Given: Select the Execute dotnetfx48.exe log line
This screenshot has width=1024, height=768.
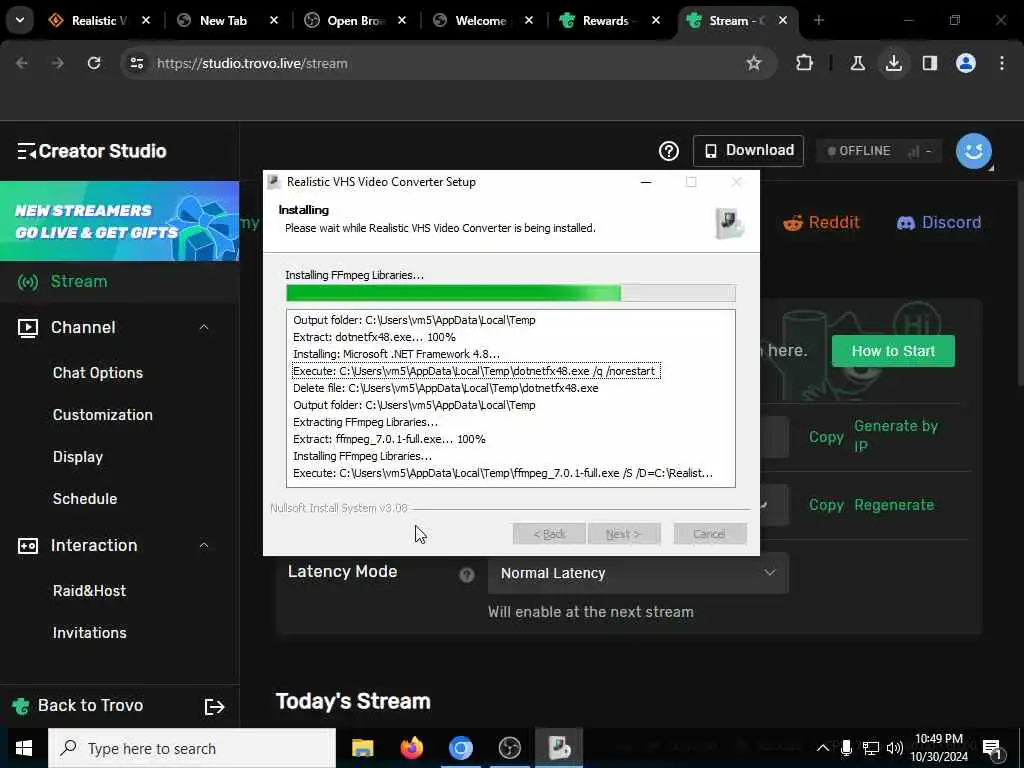Looking at the screenshot, I should click(x=476, y=371).
